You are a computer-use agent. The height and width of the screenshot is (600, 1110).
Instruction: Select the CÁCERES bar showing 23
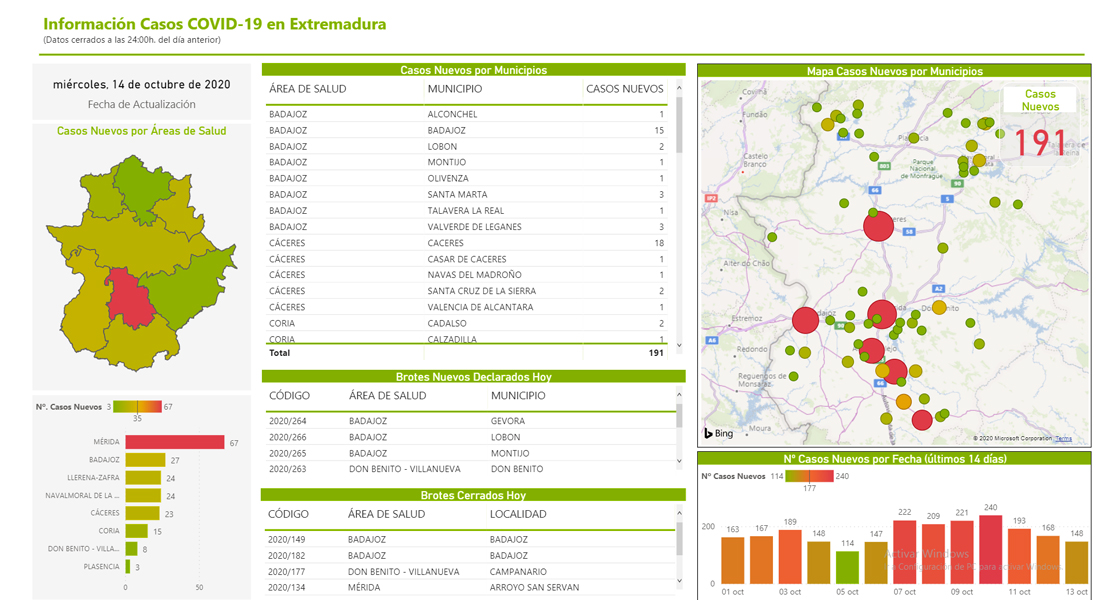click(x=142, y=513)
